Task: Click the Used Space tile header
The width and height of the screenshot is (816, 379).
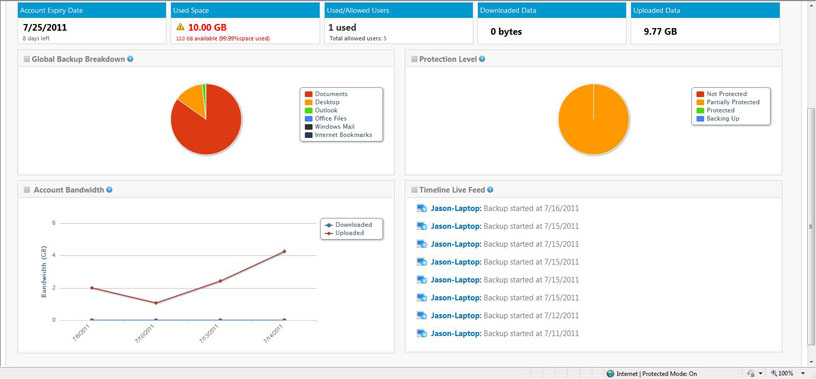Action: (245, 10)
